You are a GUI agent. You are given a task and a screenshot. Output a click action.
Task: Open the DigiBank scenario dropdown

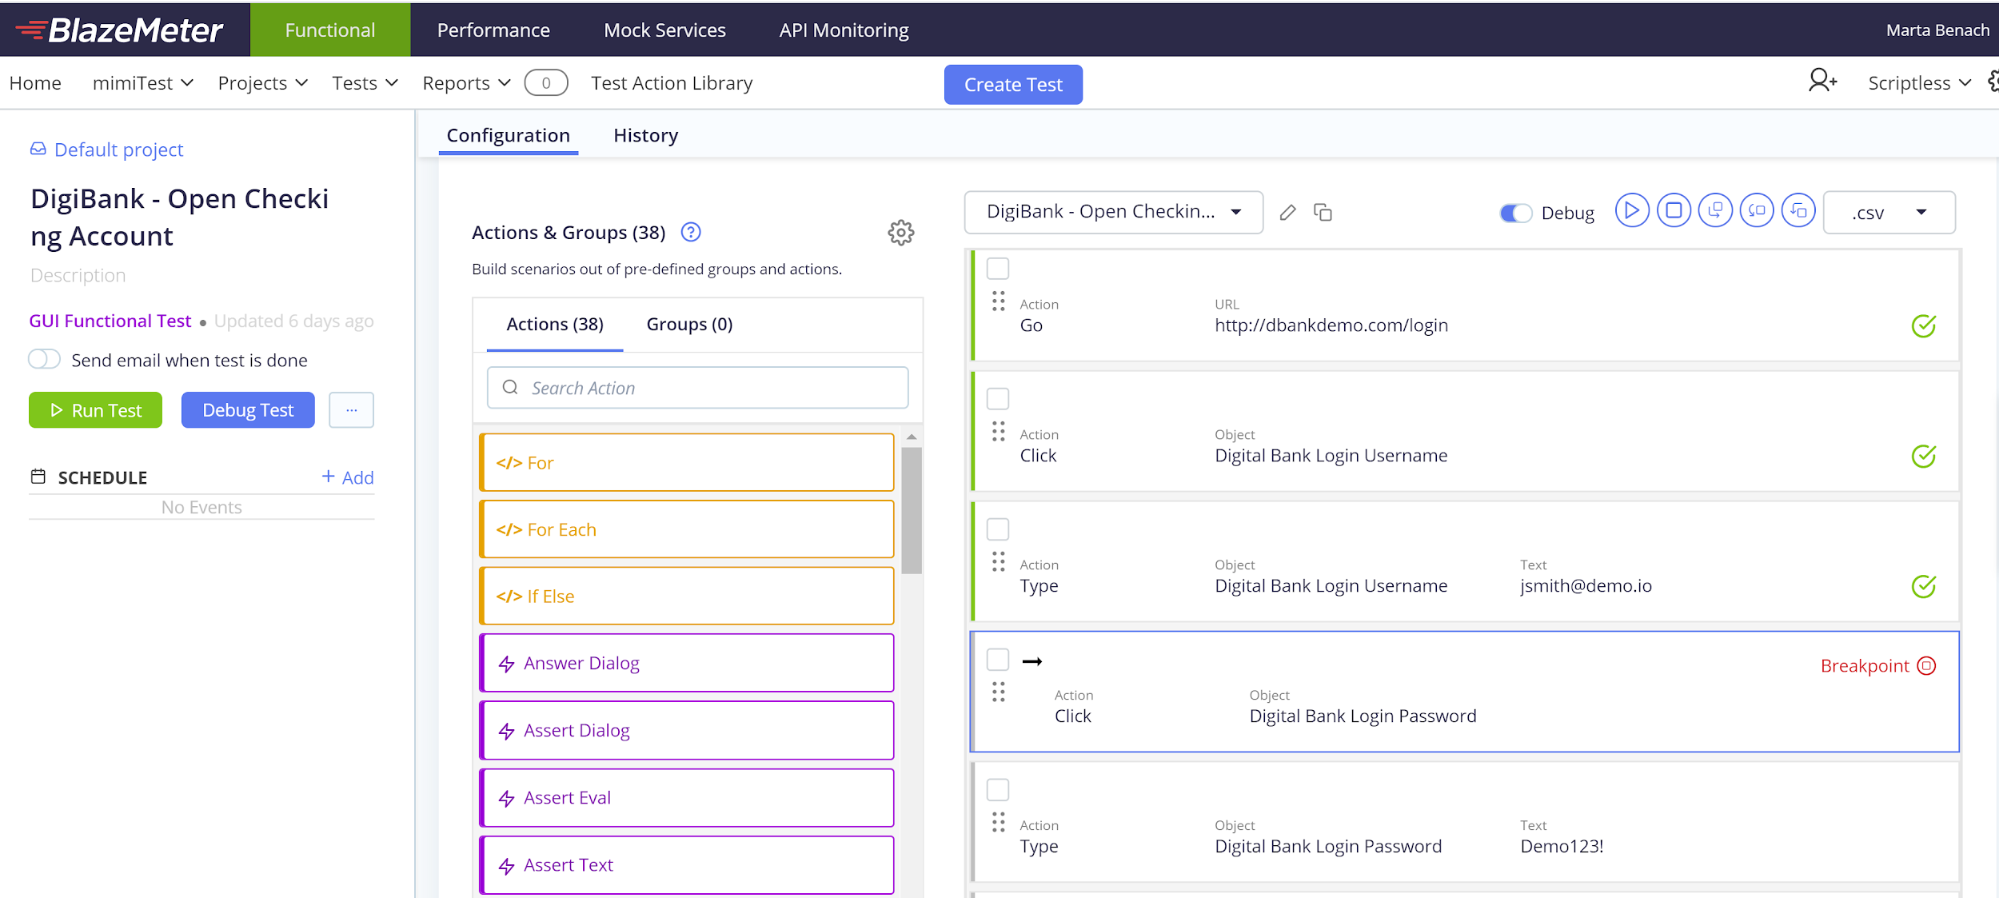(x=1113, y=212)
